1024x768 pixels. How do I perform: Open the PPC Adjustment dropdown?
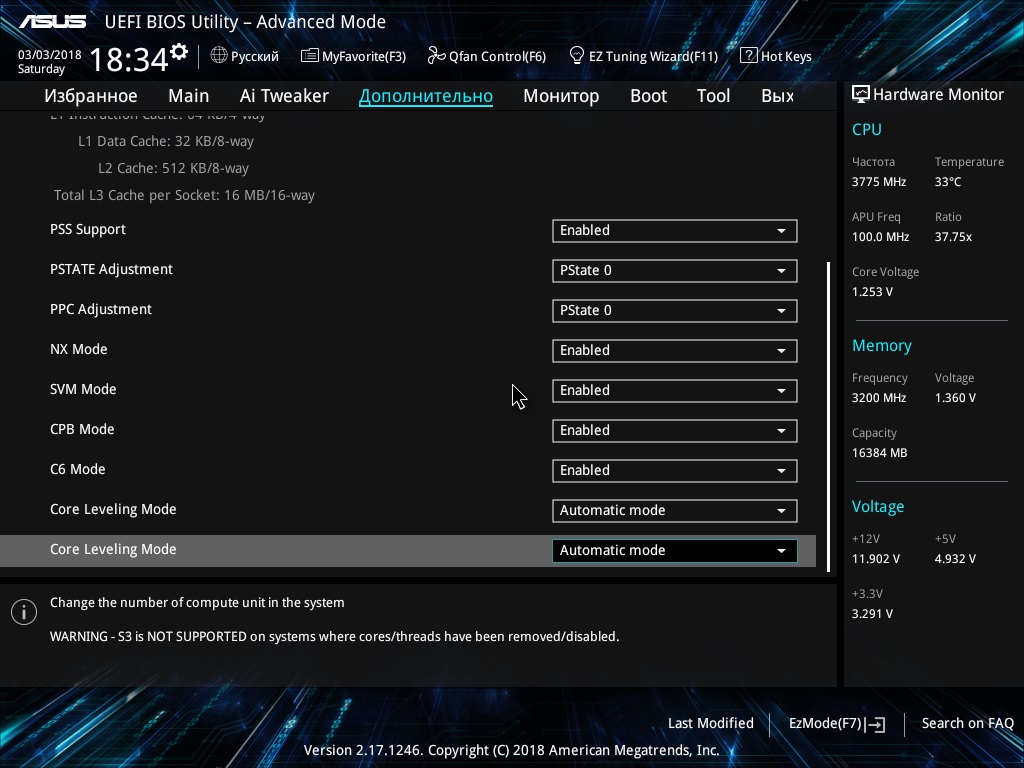(675, 310)
